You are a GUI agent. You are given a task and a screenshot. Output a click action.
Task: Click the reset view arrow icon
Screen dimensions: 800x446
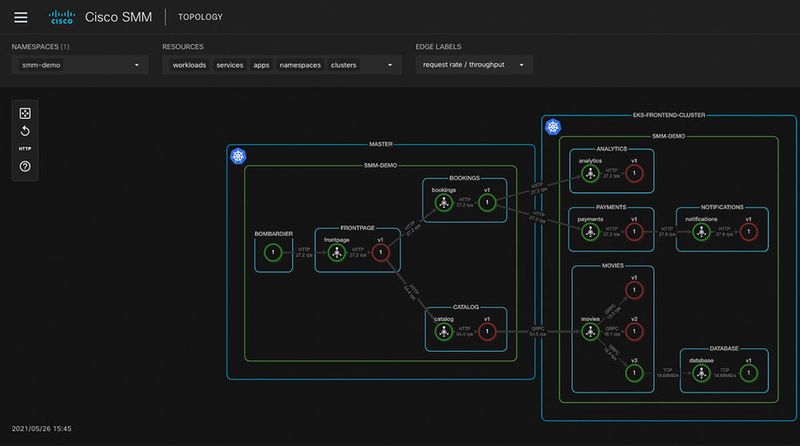(x=25, y=131)
